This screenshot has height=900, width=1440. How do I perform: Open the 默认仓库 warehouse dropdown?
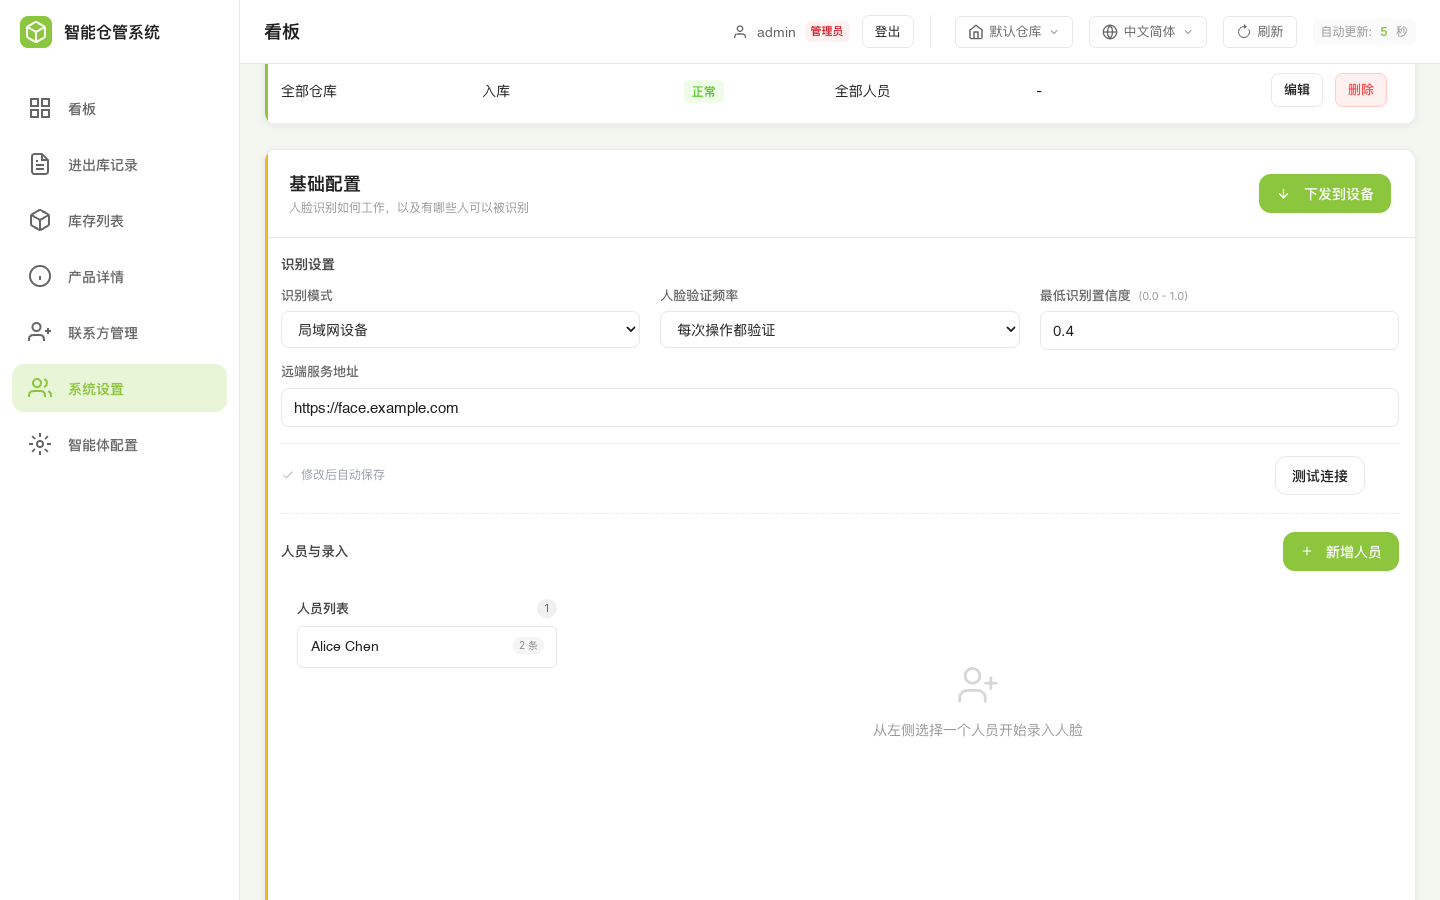click(x=1014, y=32)
